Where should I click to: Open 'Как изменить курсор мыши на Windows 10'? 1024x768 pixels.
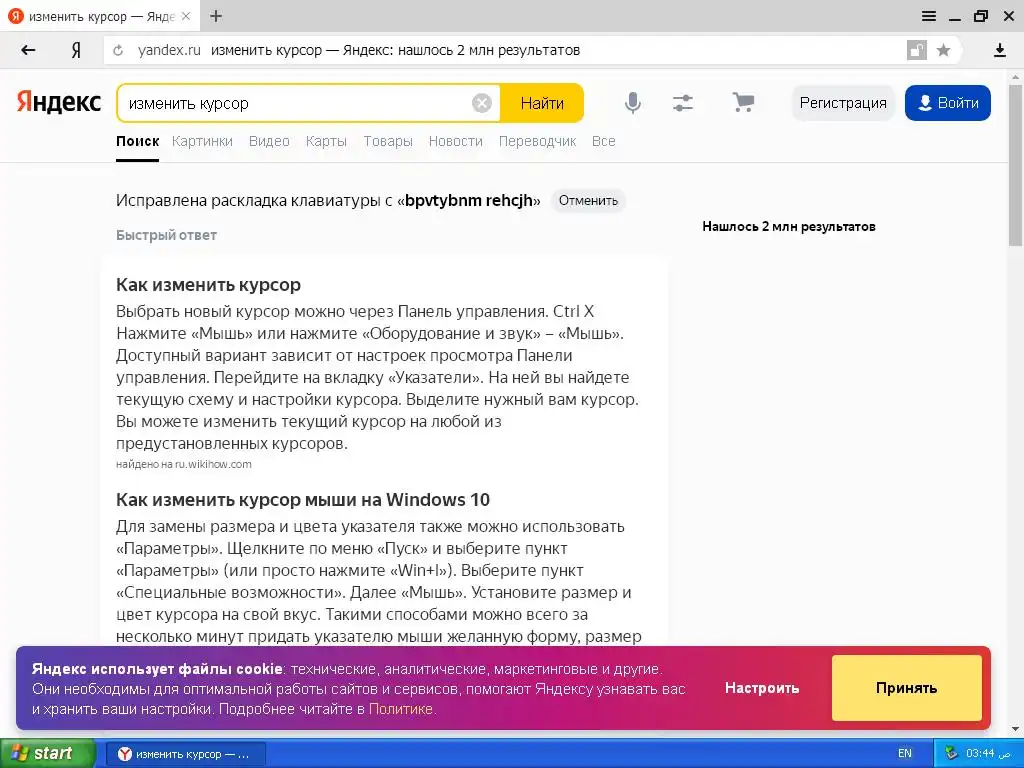click(x=303, y=500)
